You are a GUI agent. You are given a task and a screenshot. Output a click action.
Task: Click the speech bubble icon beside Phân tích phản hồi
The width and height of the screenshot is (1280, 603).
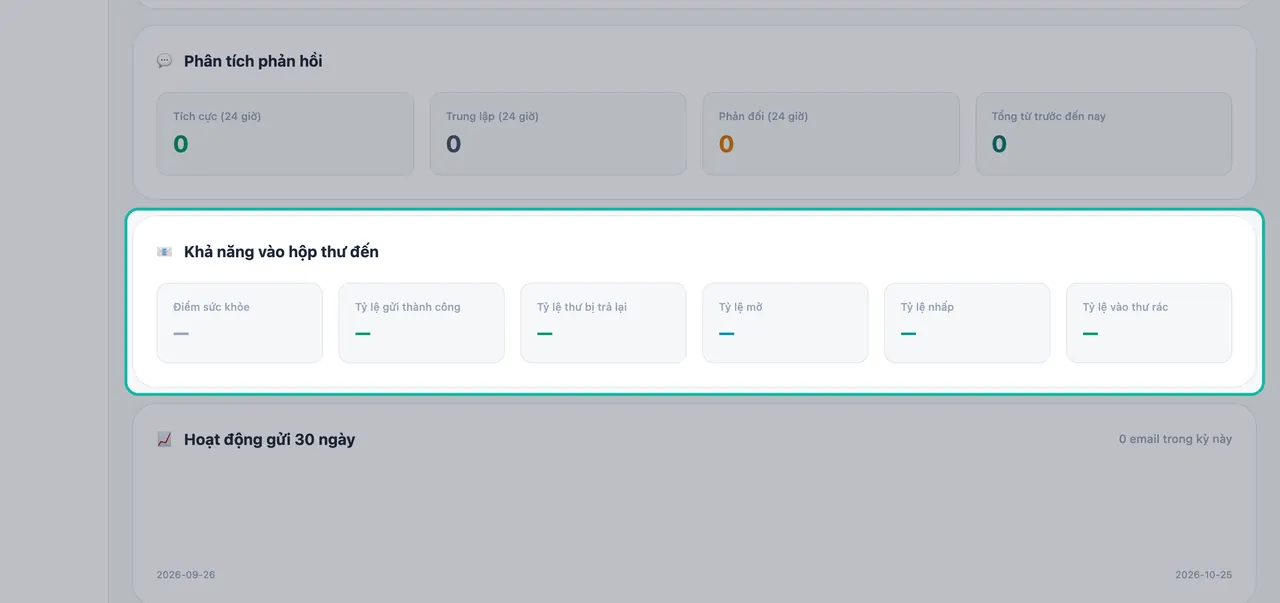[x=164, y=61]
